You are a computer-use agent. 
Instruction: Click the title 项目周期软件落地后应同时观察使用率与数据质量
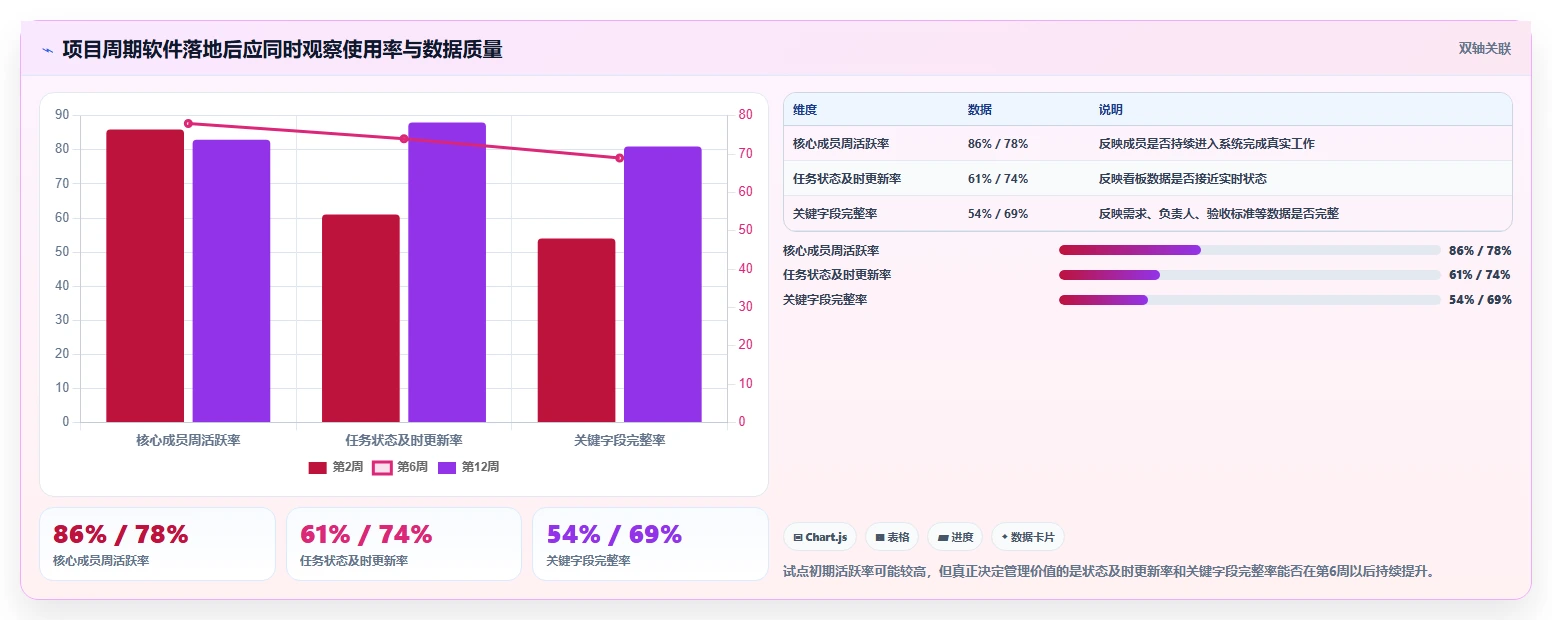282,49
